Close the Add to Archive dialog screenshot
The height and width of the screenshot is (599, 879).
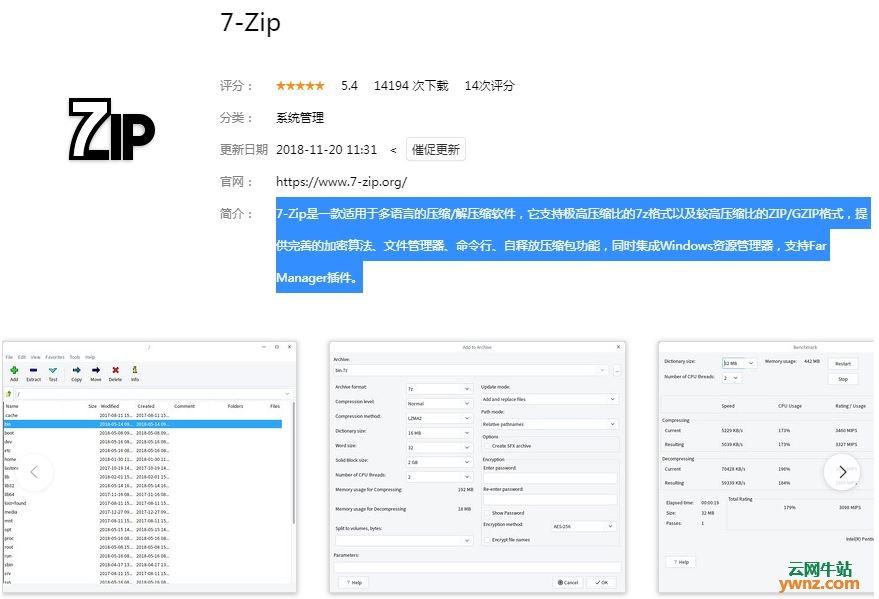[x=618, y=347]
